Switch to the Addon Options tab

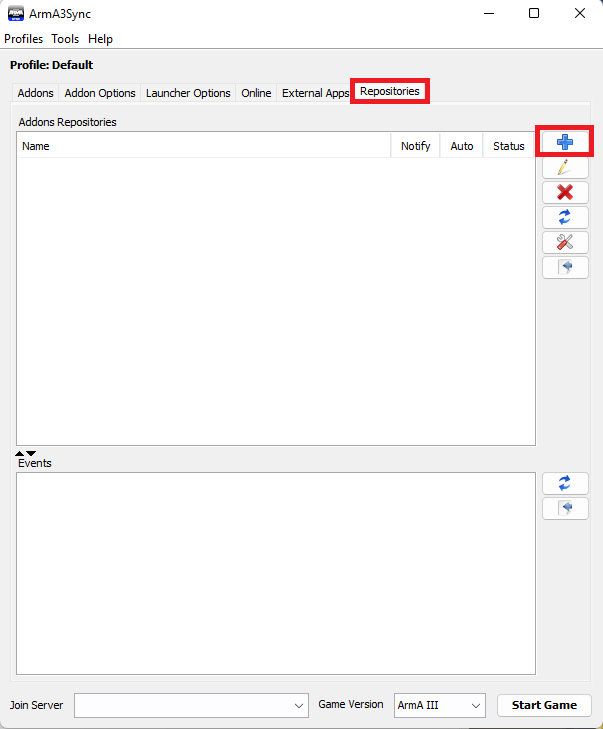(x=100, y=93)
